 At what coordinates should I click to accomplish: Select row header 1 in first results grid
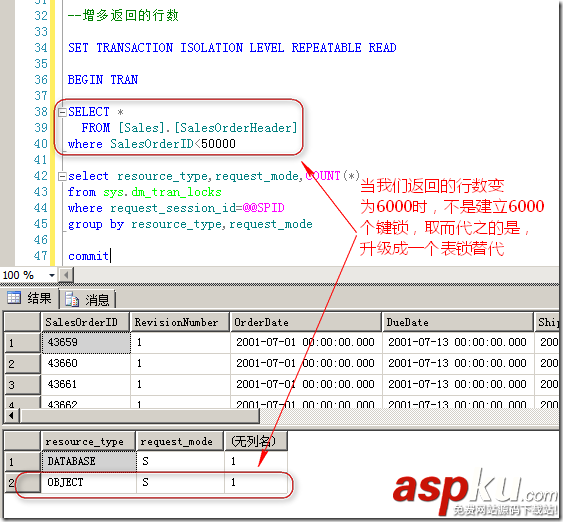[x=22, y=343]
